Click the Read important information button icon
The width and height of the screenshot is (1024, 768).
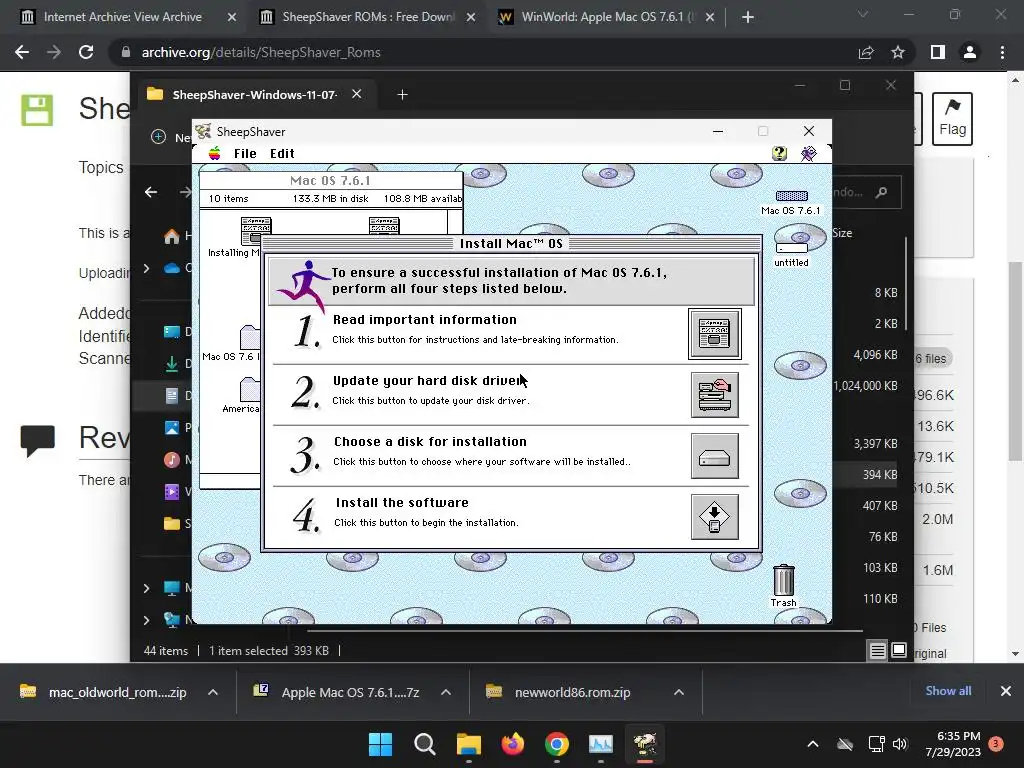[x=714, y=334]
